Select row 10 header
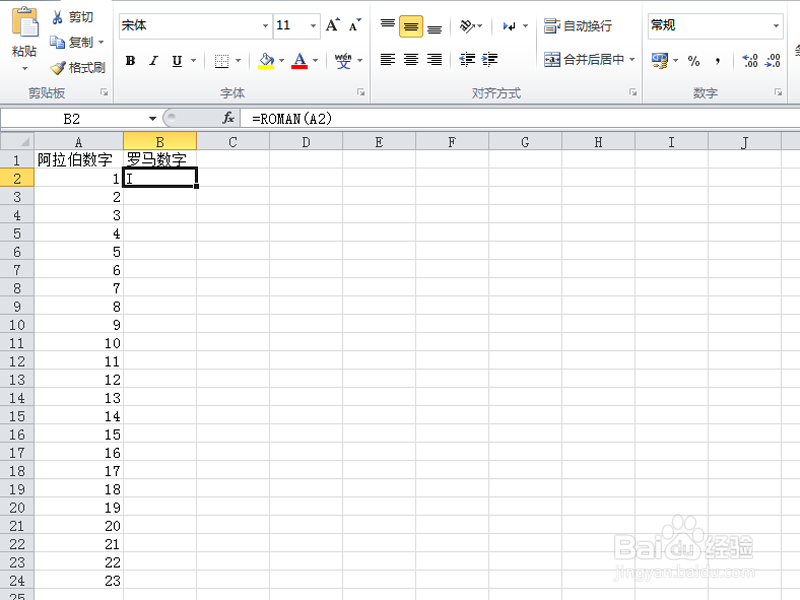The height and width of the screenshot is (600, 800). (x=17, y=324)
